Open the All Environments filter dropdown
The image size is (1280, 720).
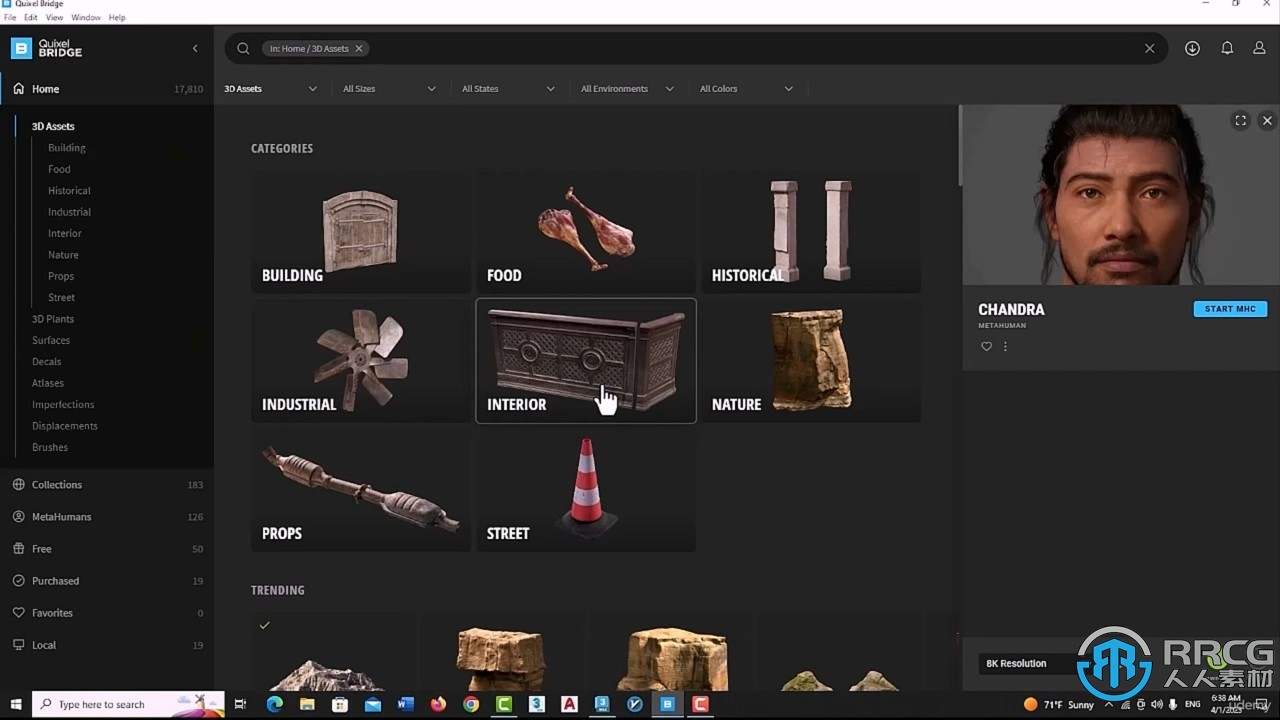point(627,89)
